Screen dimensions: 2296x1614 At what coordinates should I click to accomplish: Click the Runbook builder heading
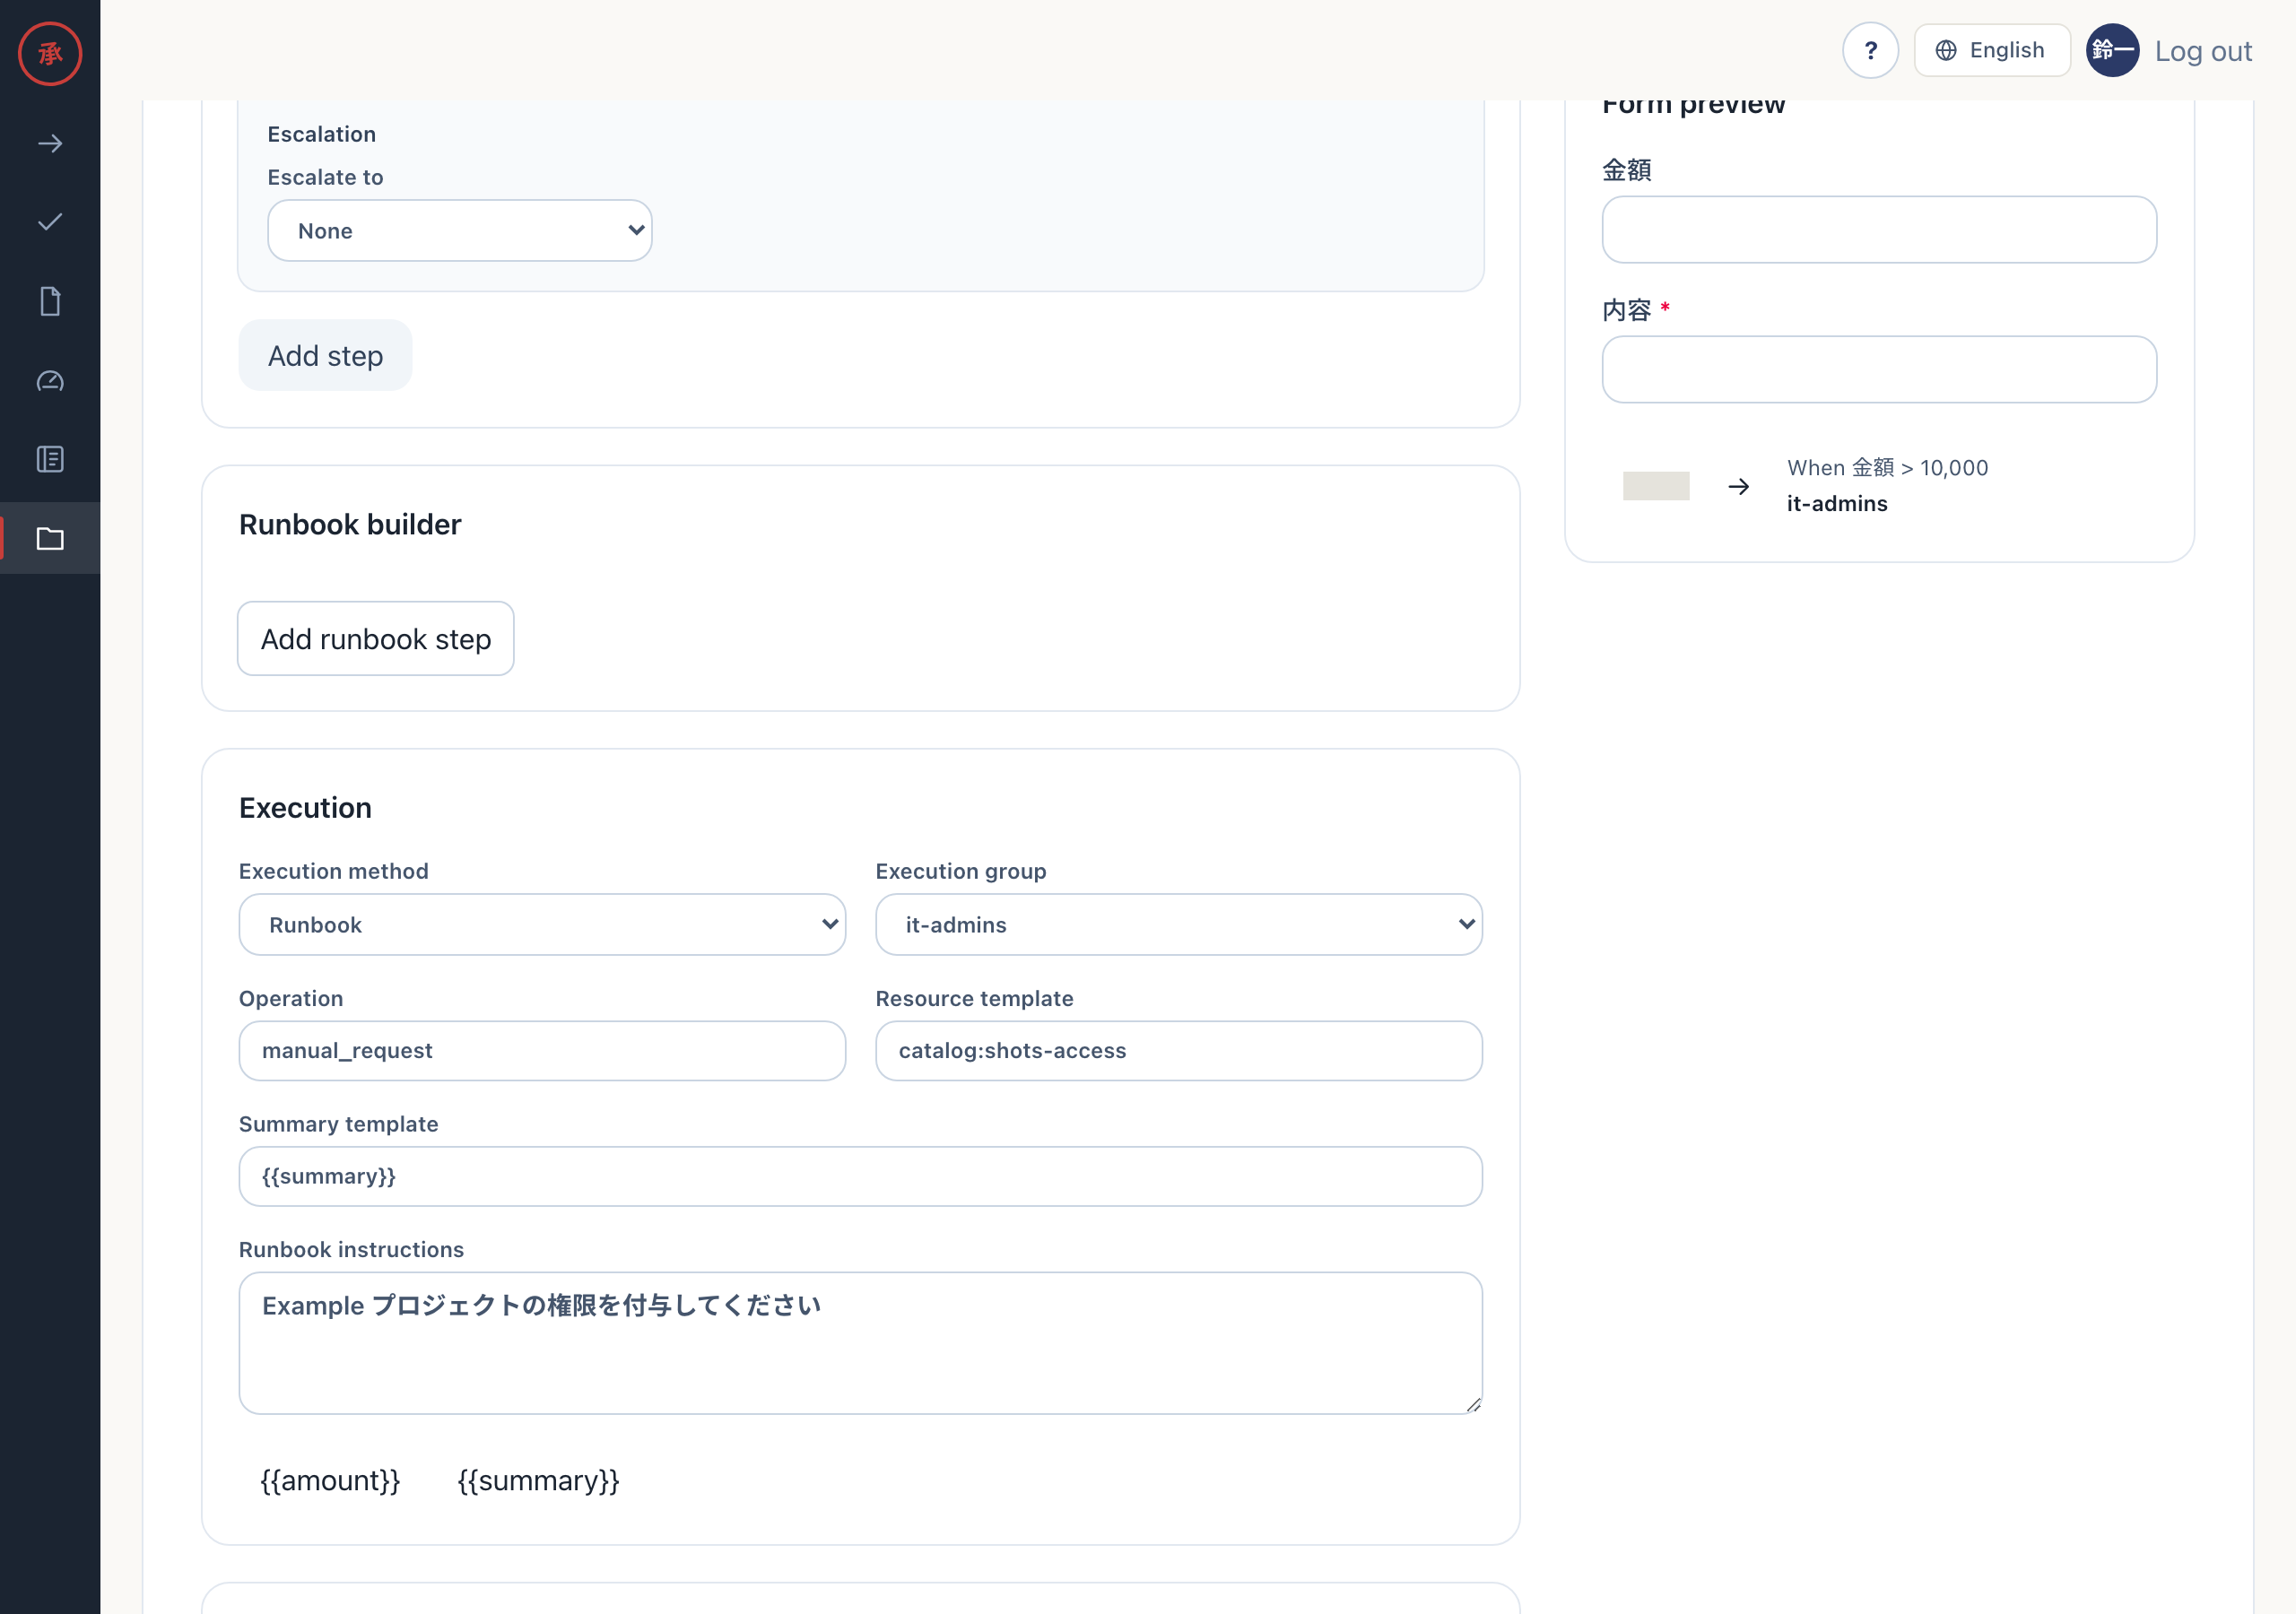click(x=350, y=524)
